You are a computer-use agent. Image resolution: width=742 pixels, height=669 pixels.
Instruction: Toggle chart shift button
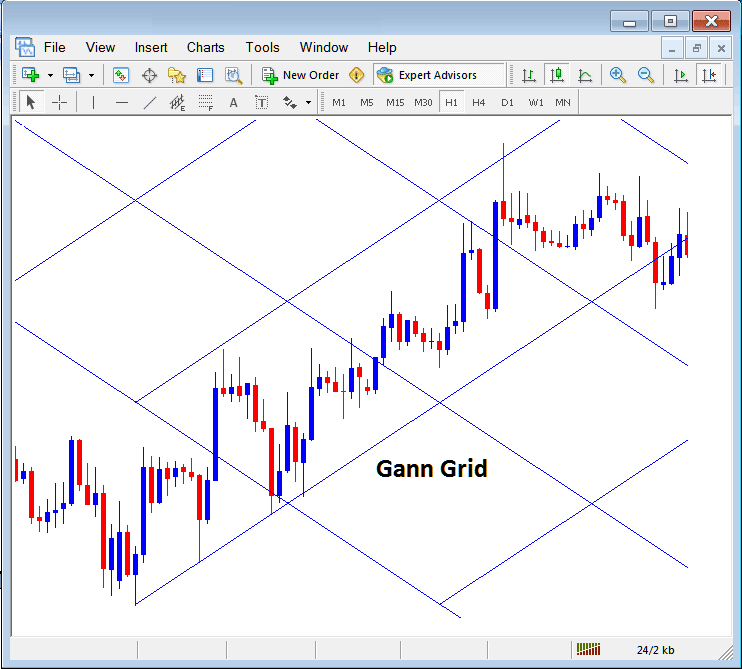pyautogui.click(x=709, y=75)
